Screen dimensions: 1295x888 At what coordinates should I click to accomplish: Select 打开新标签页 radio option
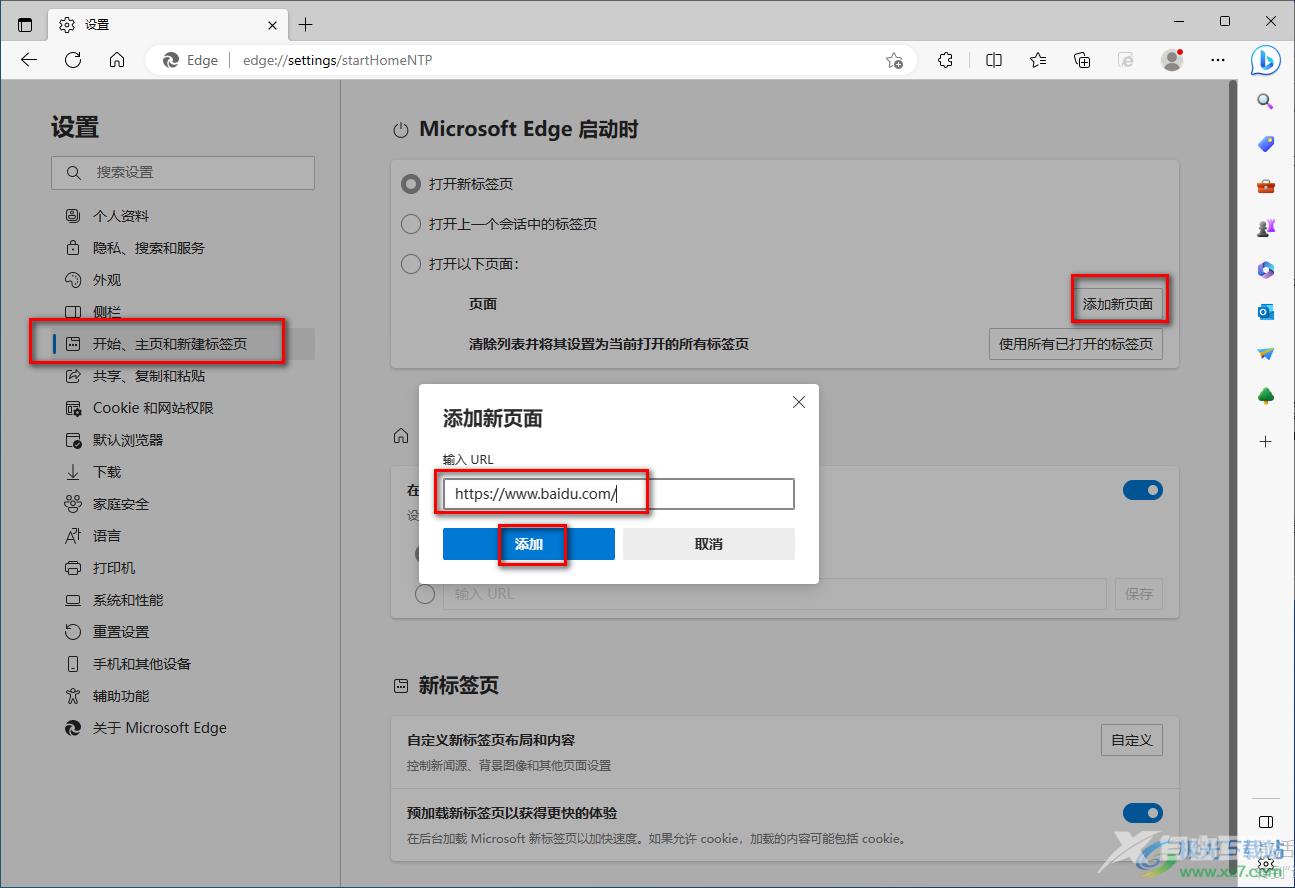coord(410,184)
